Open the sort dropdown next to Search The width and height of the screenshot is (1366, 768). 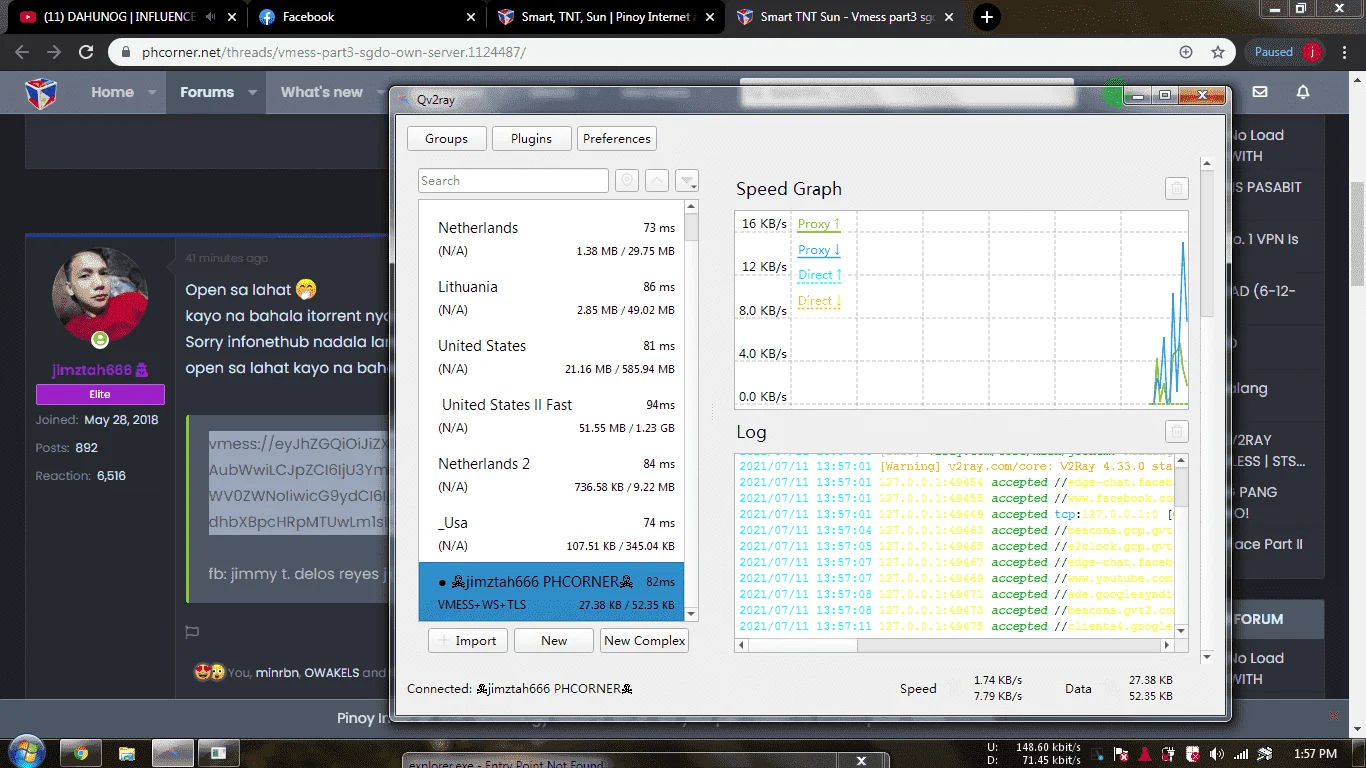tap(687, 181)
